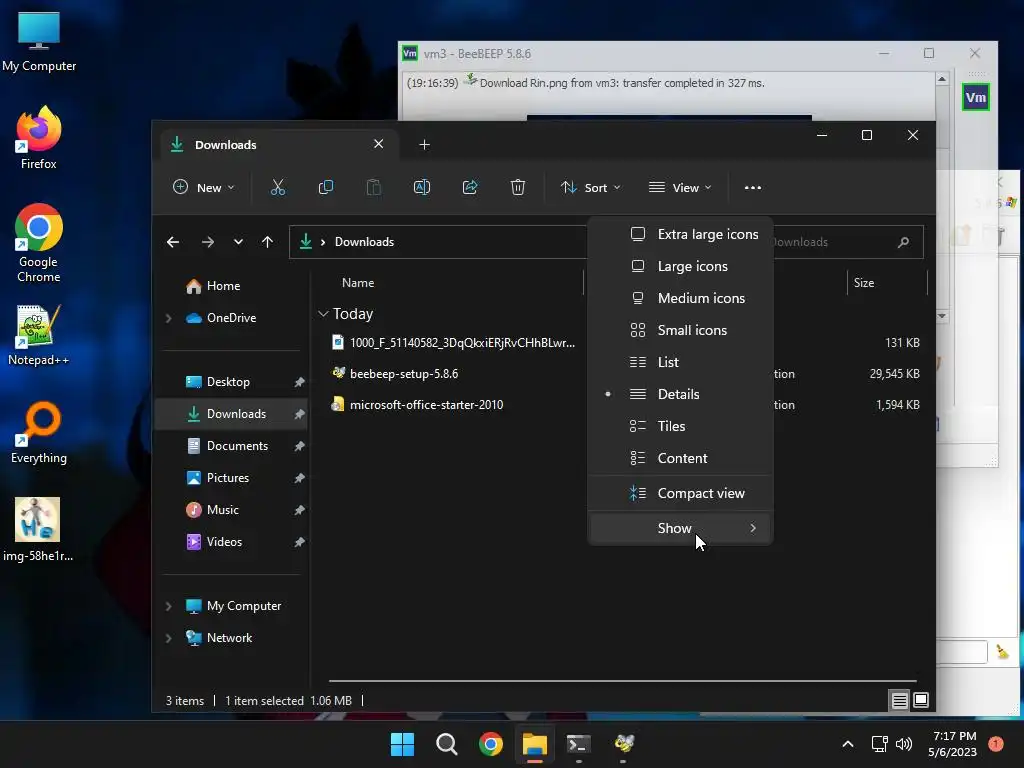Open recent locations chevron

point(238,242)
